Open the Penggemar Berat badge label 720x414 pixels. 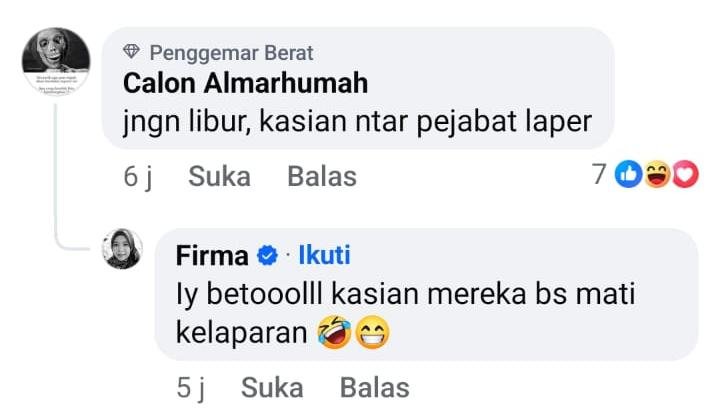tap(231, 53)
